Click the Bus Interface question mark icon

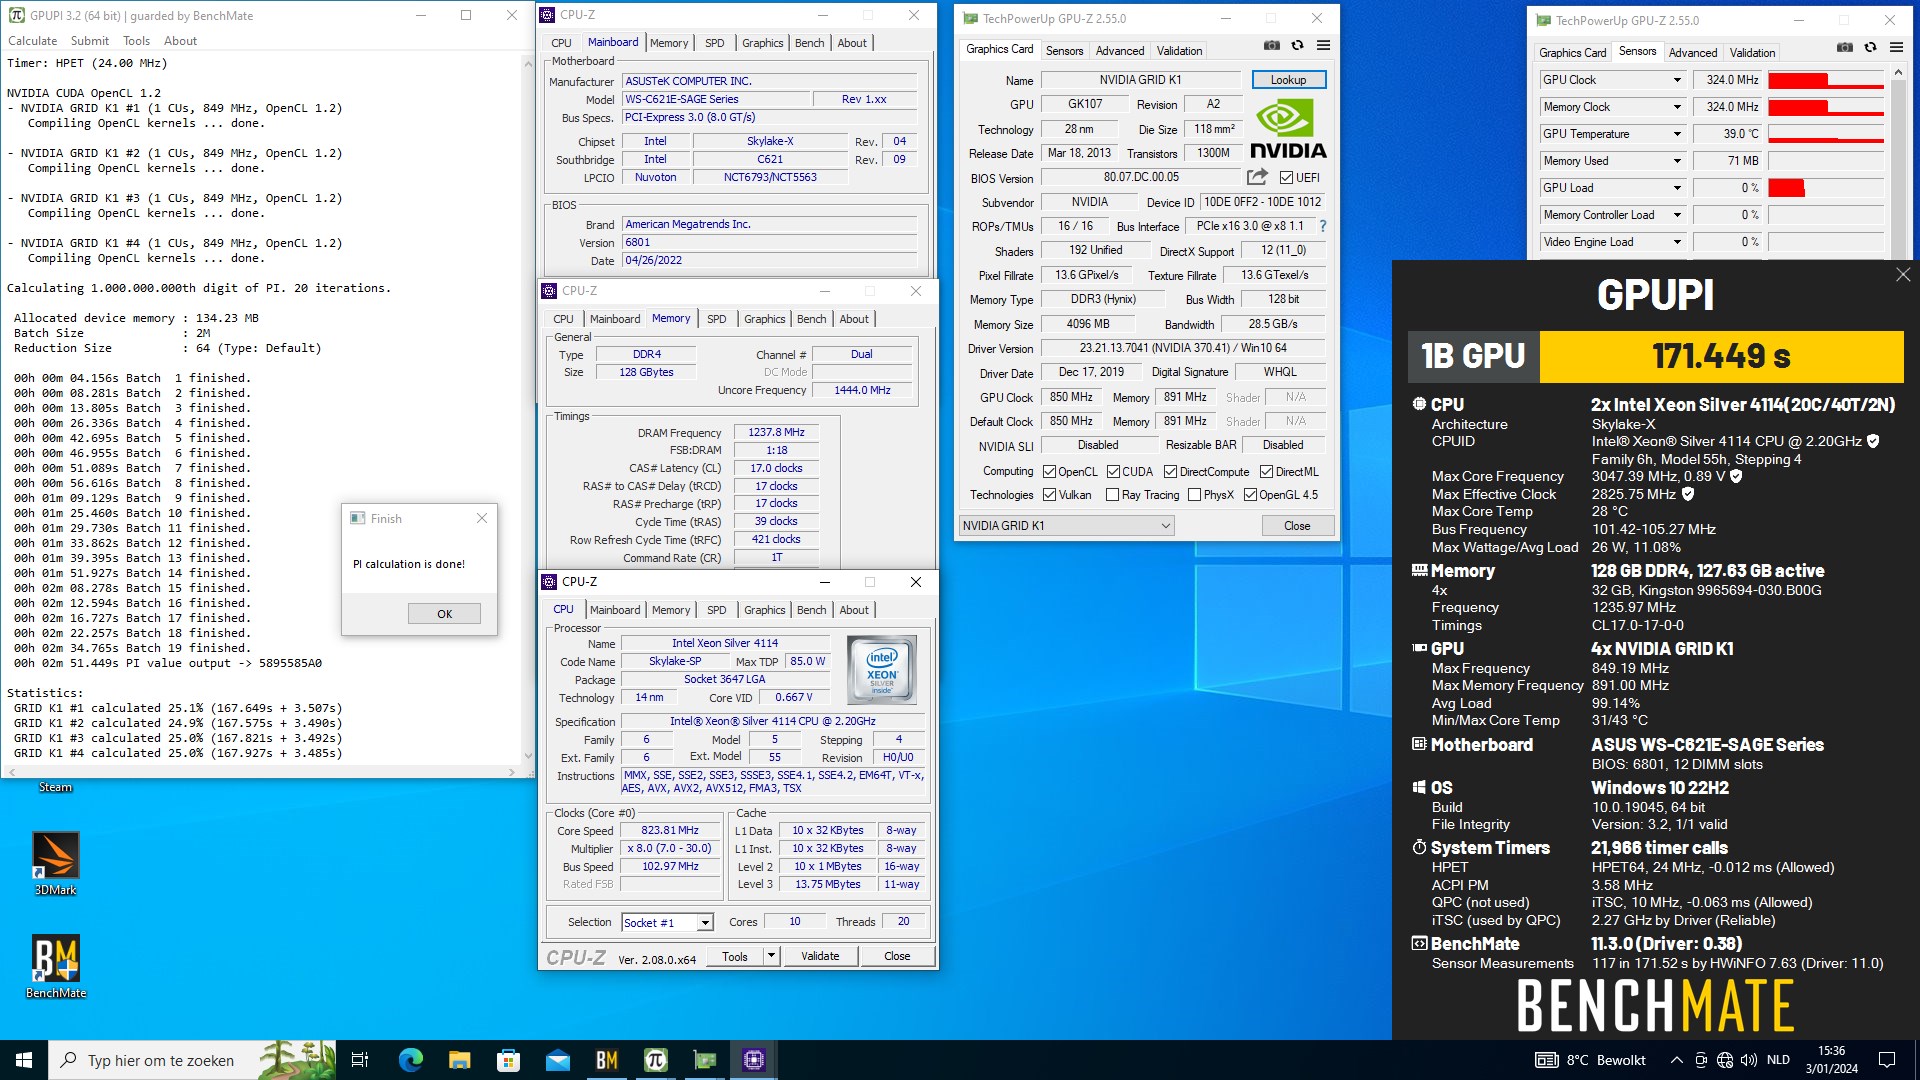[1323, 226]
